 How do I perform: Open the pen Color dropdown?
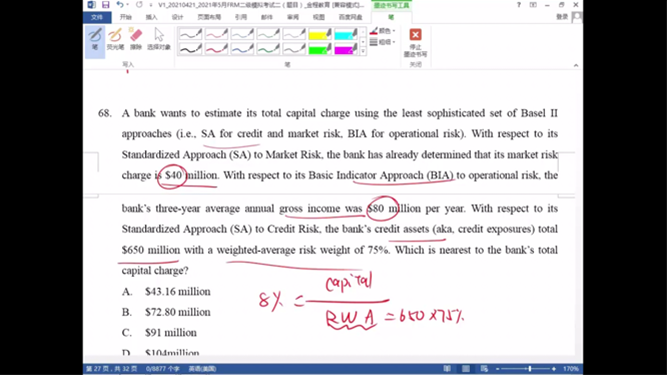click(383, 31)
